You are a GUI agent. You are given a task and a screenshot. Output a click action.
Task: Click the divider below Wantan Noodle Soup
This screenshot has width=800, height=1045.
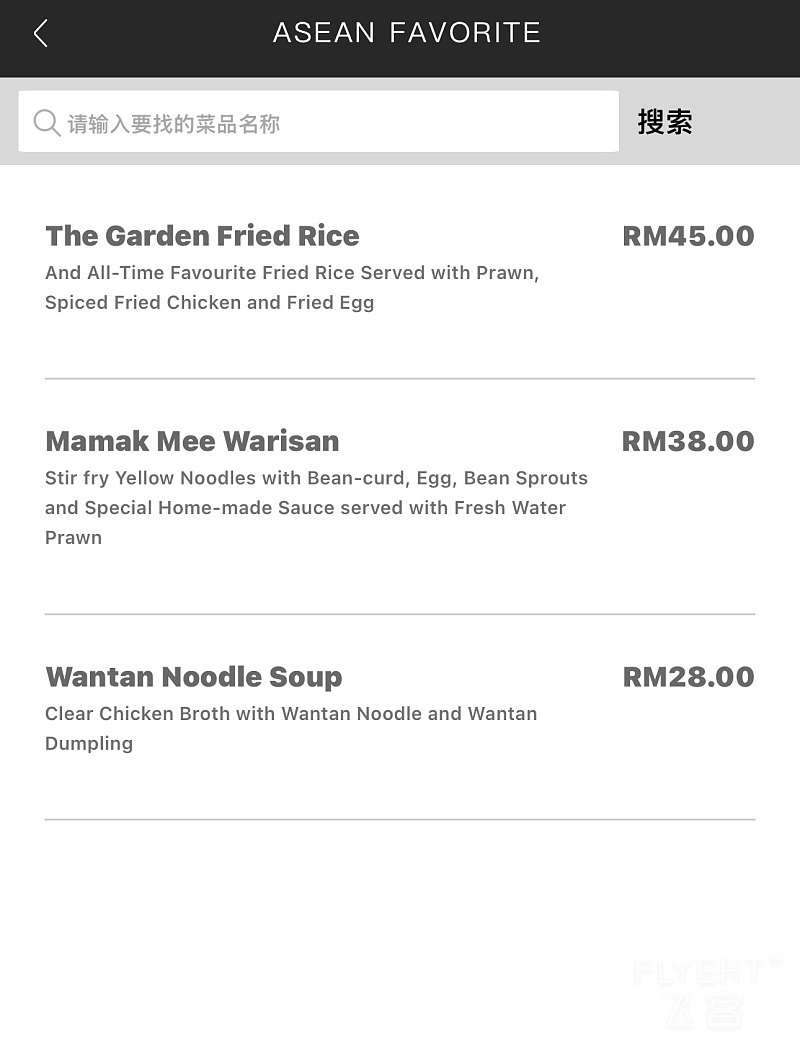[x=400, y=820]
